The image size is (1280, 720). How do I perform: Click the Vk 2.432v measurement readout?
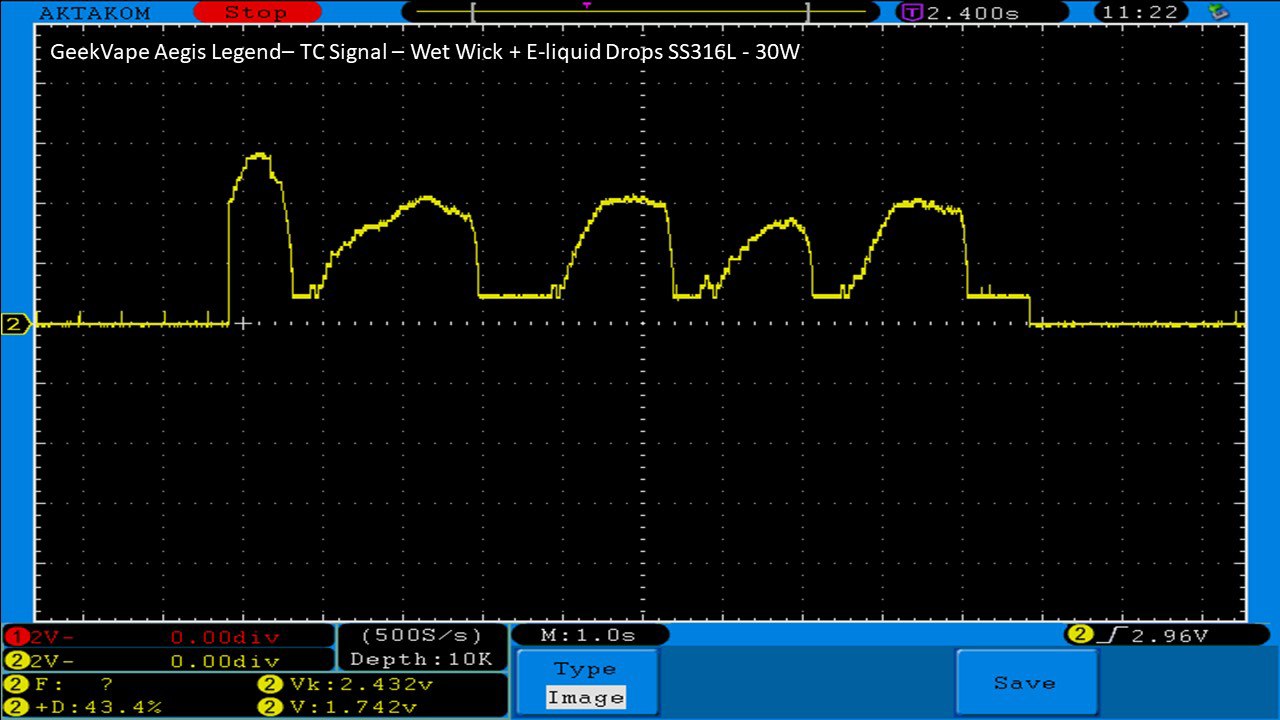click(345, 685)
